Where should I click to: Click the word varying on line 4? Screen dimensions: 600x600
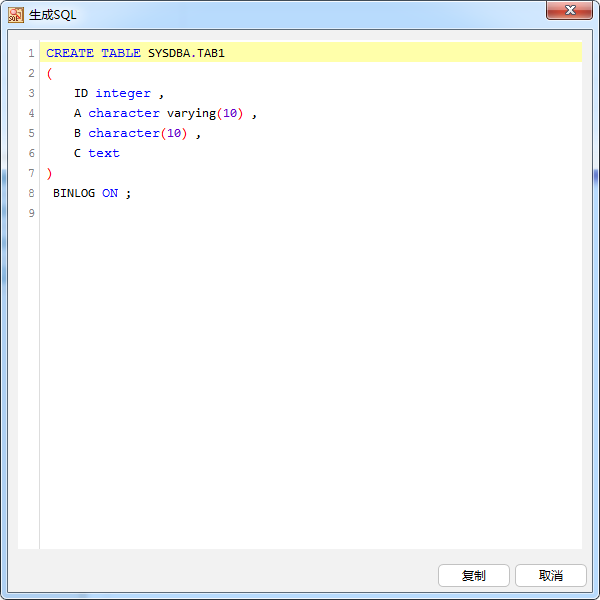191,113
